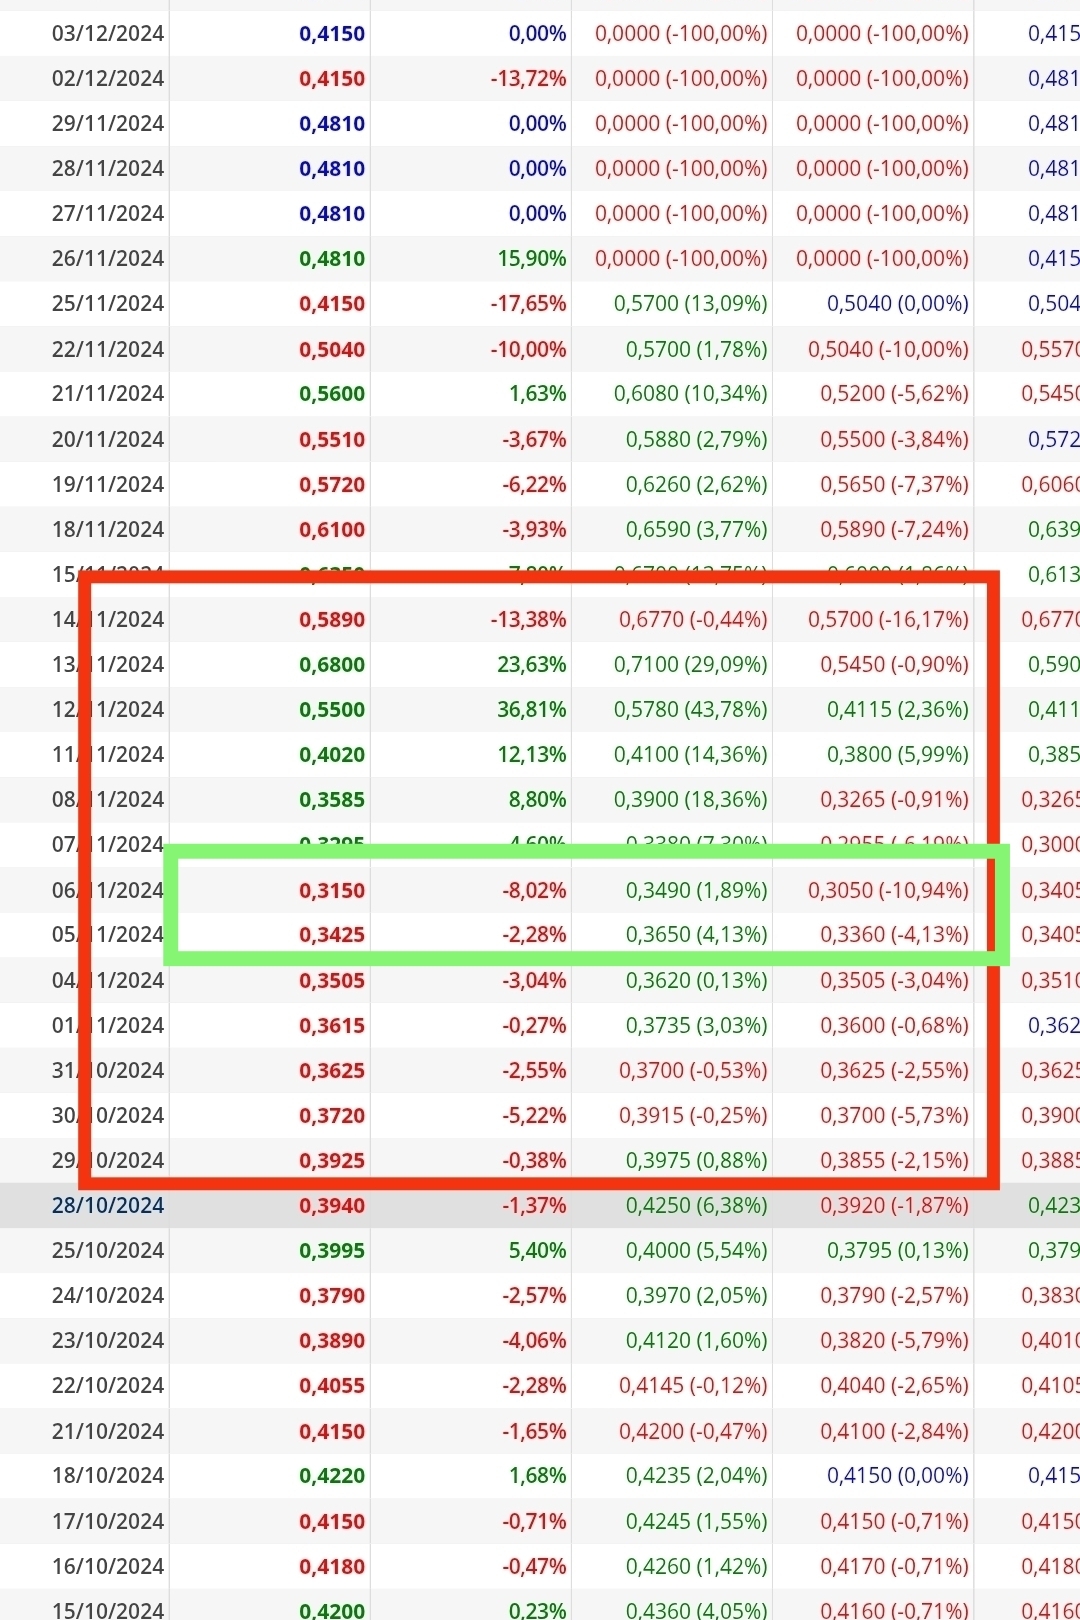The image size is (1080, 1620).
Task: Click the 36,81% change on 12/11/2024
Action: [x=532, y=710]
